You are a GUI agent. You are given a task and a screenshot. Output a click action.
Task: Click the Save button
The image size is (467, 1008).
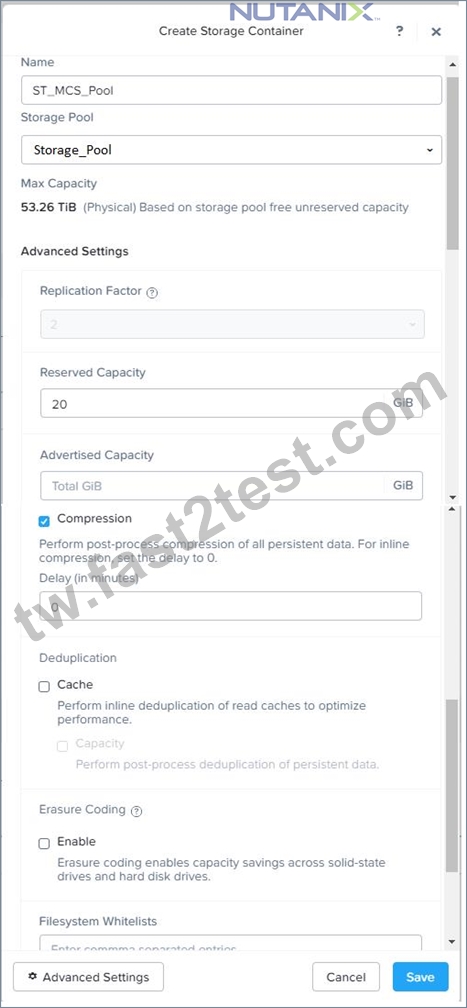coord(420,976)
